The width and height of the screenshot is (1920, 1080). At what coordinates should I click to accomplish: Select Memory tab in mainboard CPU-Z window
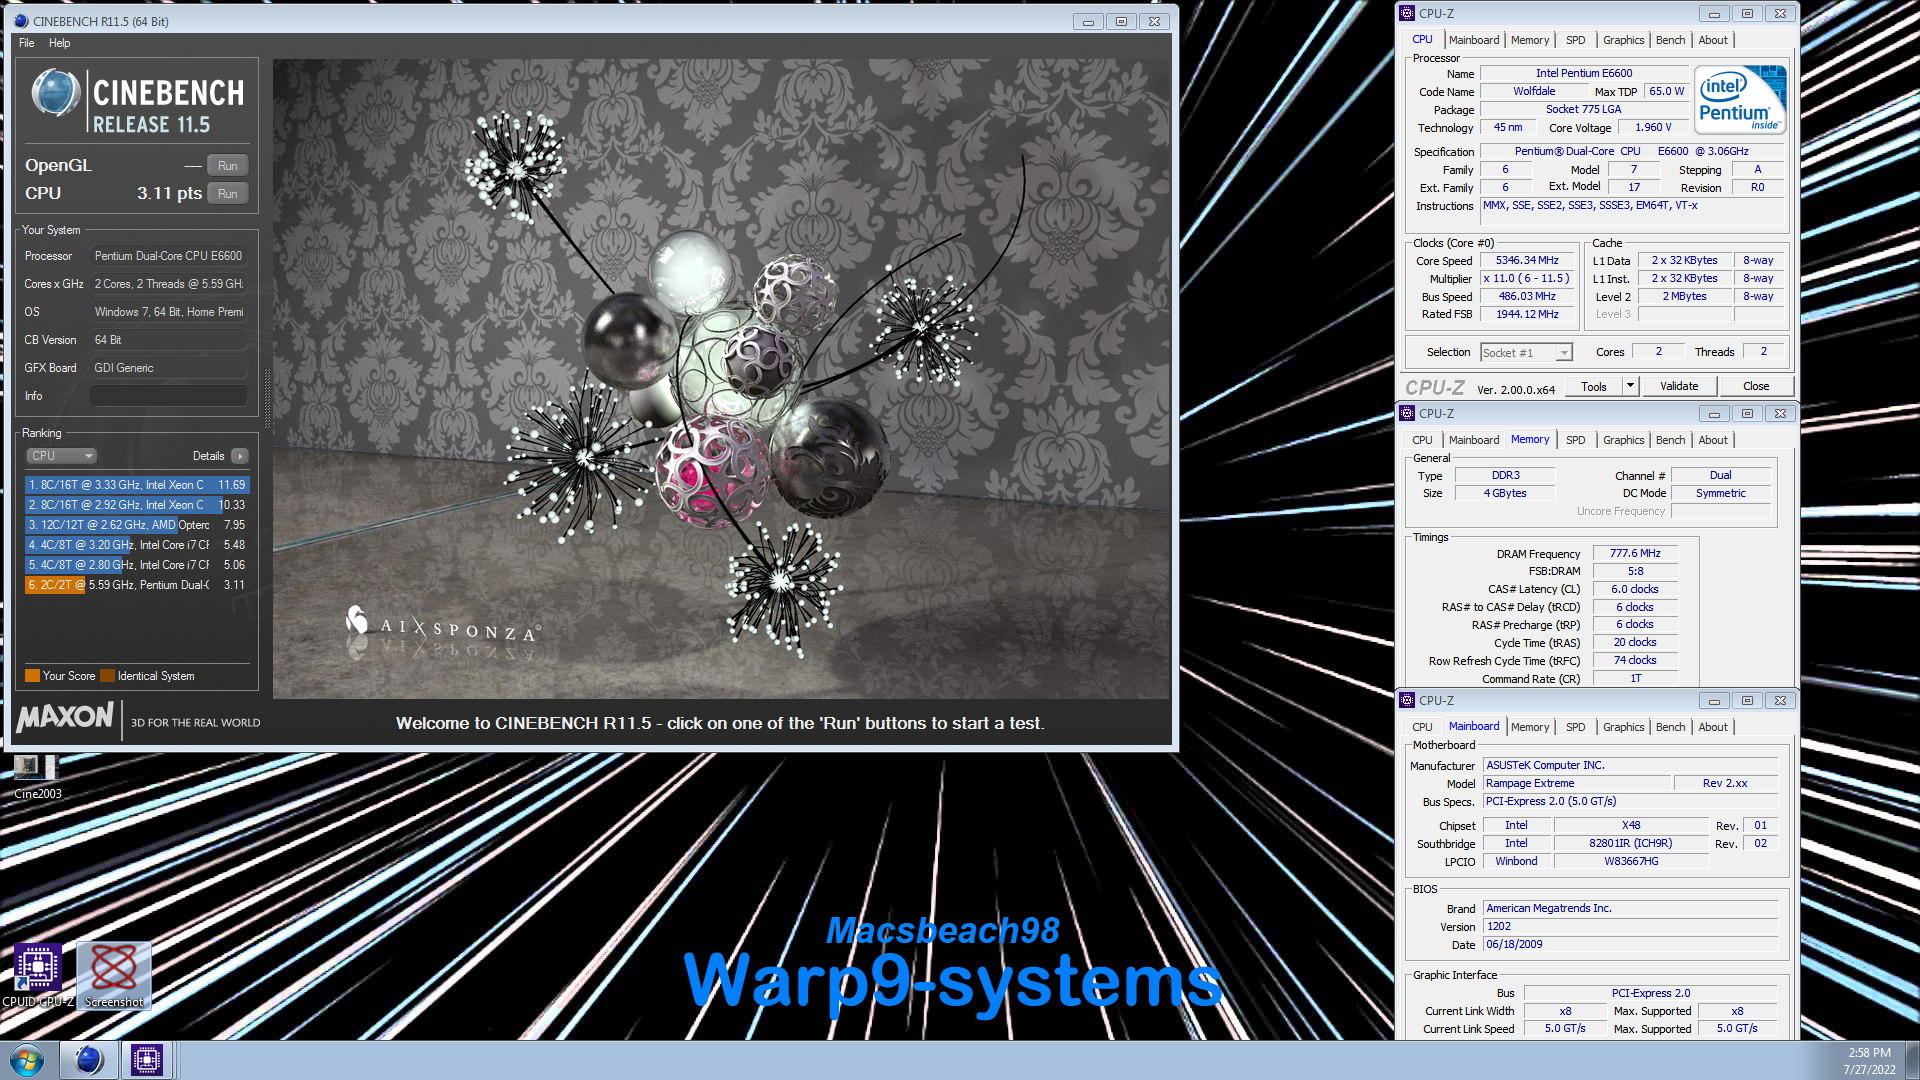click(x=1530, y=727)
